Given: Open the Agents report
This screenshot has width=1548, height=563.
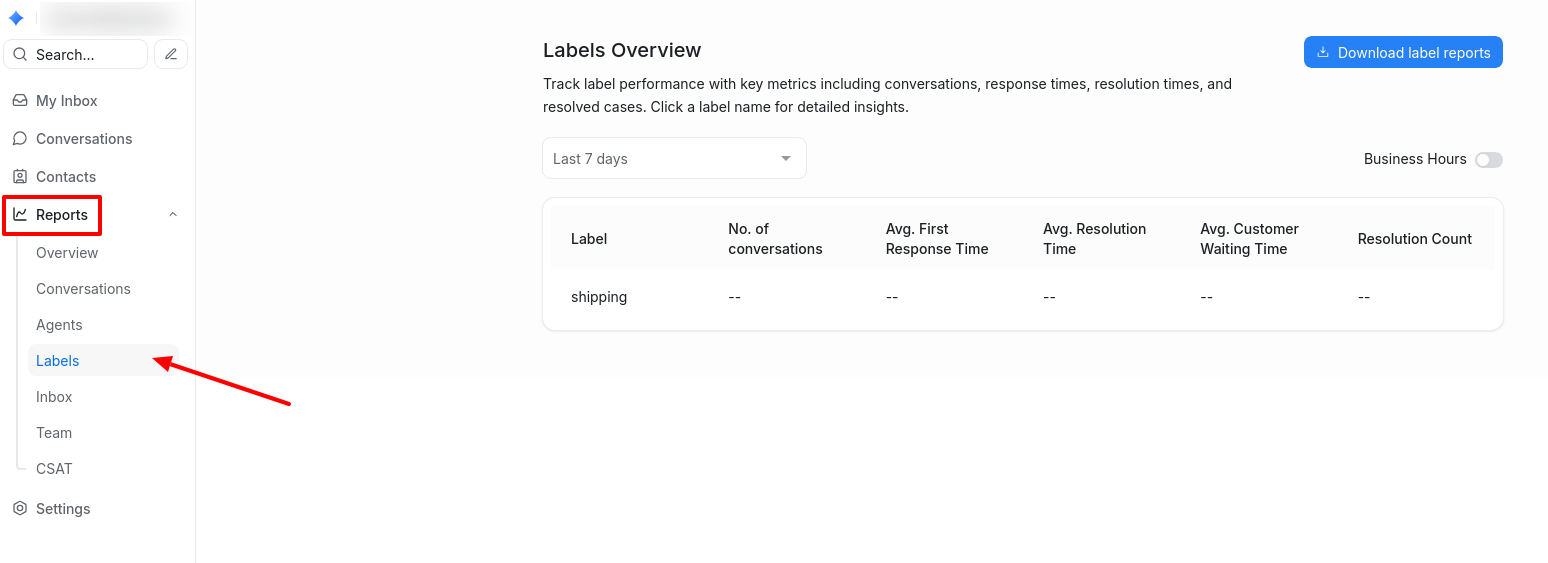Looking at the screenshot, I should pyautogui.click(x=59, y=325).
